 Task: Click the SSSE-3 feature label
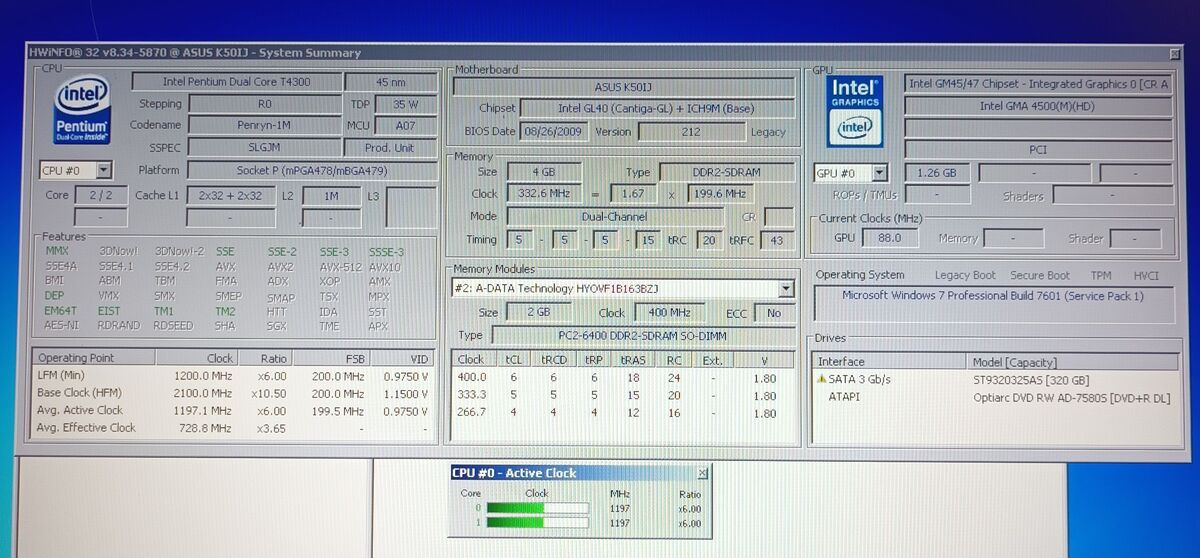pyautogui.click(x=386, y=252)
